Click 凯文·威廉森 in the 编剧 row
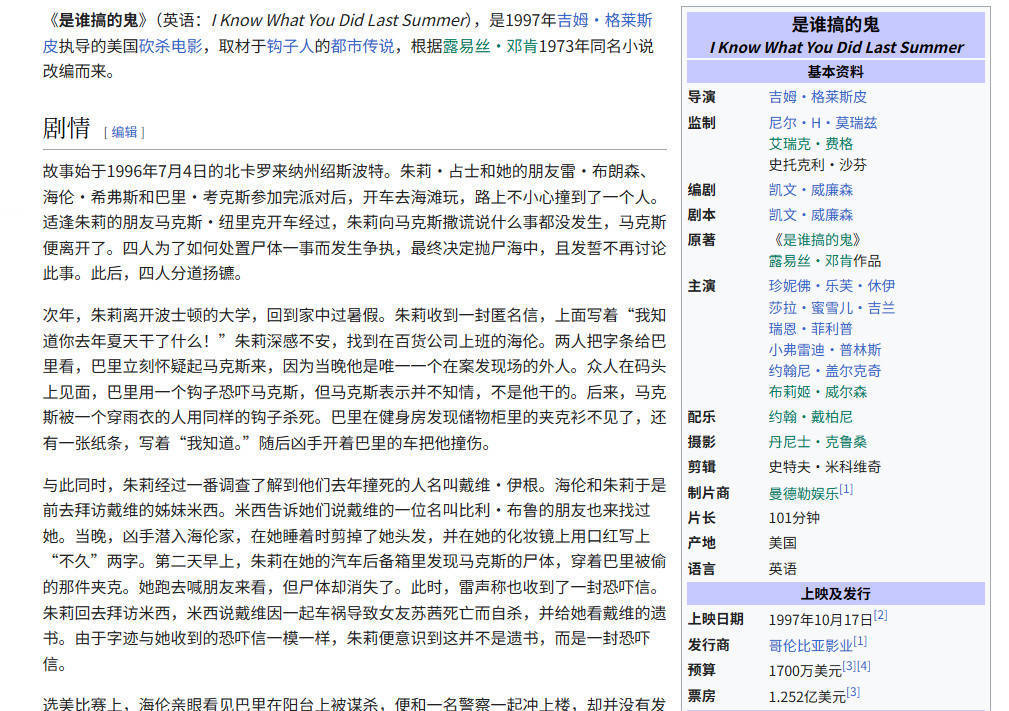Image resolution: width=1009 pixels, height=711 pixels. click(810, 190)
